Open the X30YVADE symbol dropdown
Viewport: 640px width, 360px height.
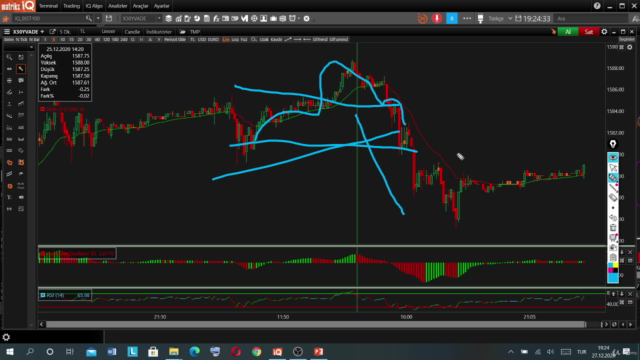(159, 18)
